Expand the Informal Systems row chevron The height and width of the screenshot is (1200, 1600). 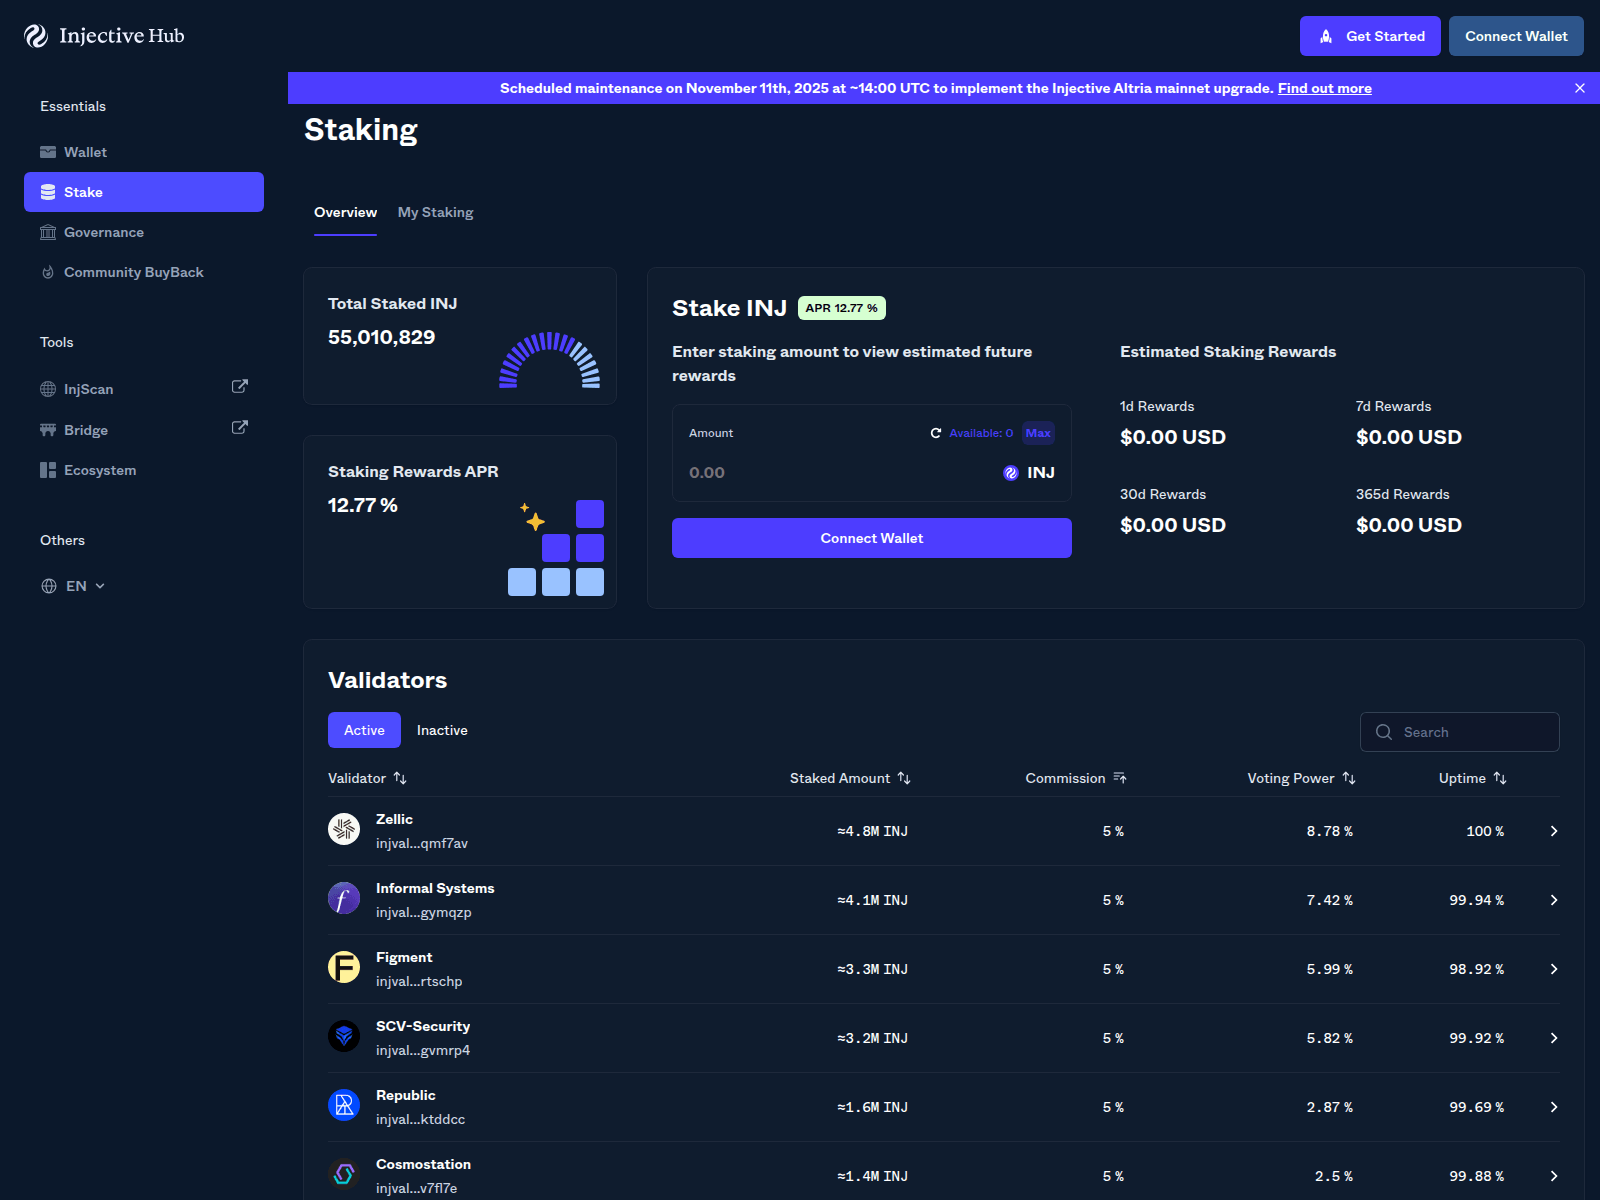[1554, 900]
